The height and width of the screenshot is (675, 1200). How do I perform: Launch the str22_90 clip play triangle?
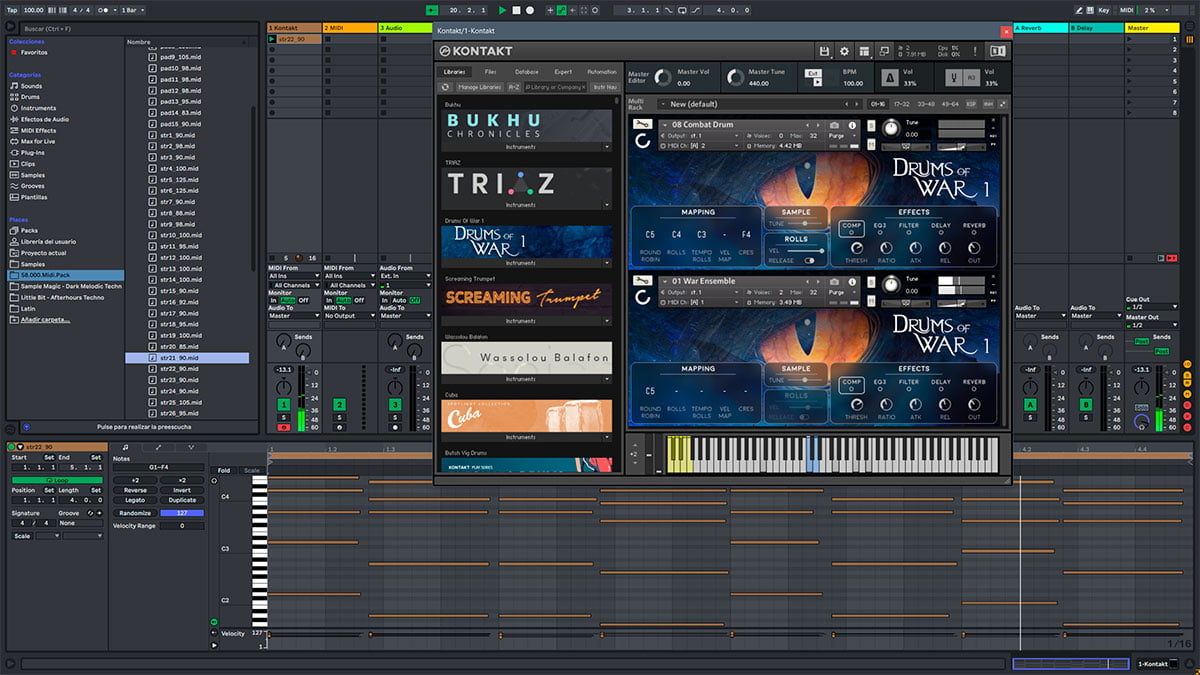(x=273, y=39)
